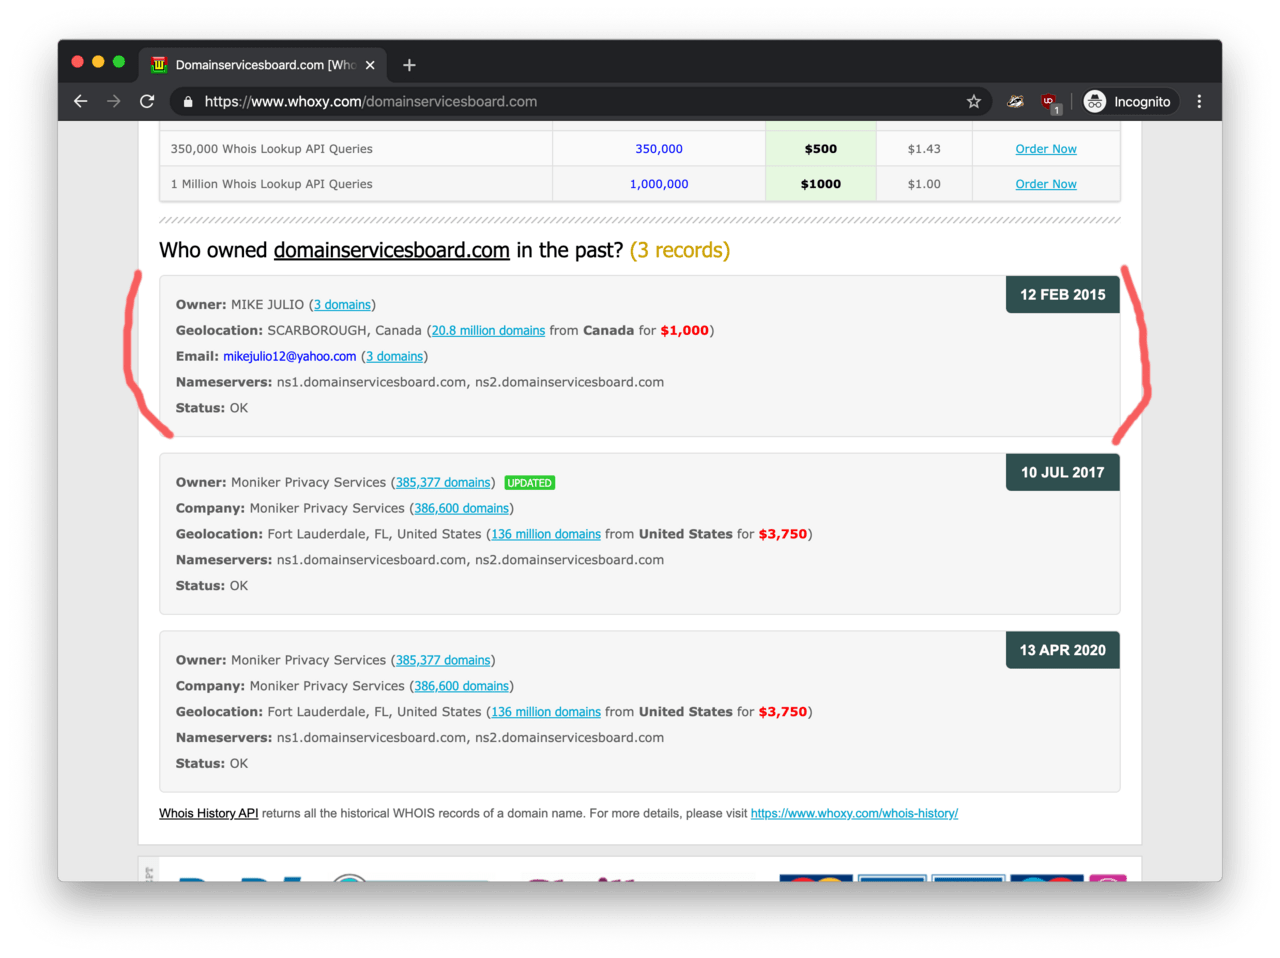This screenshot has height=958, width=1280.
Task: Click the $1000 price cell
Action: (x=821, y=184)
